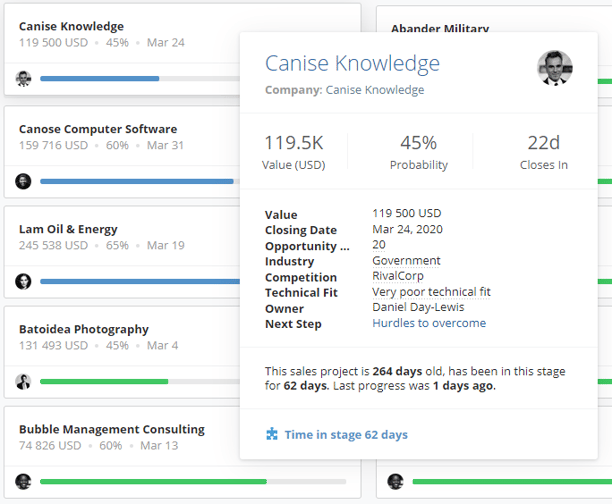Screen dimensions: 612x504
Task: Click owner avatar on Canise Knowledge card
Action: [x=24, y=79]
